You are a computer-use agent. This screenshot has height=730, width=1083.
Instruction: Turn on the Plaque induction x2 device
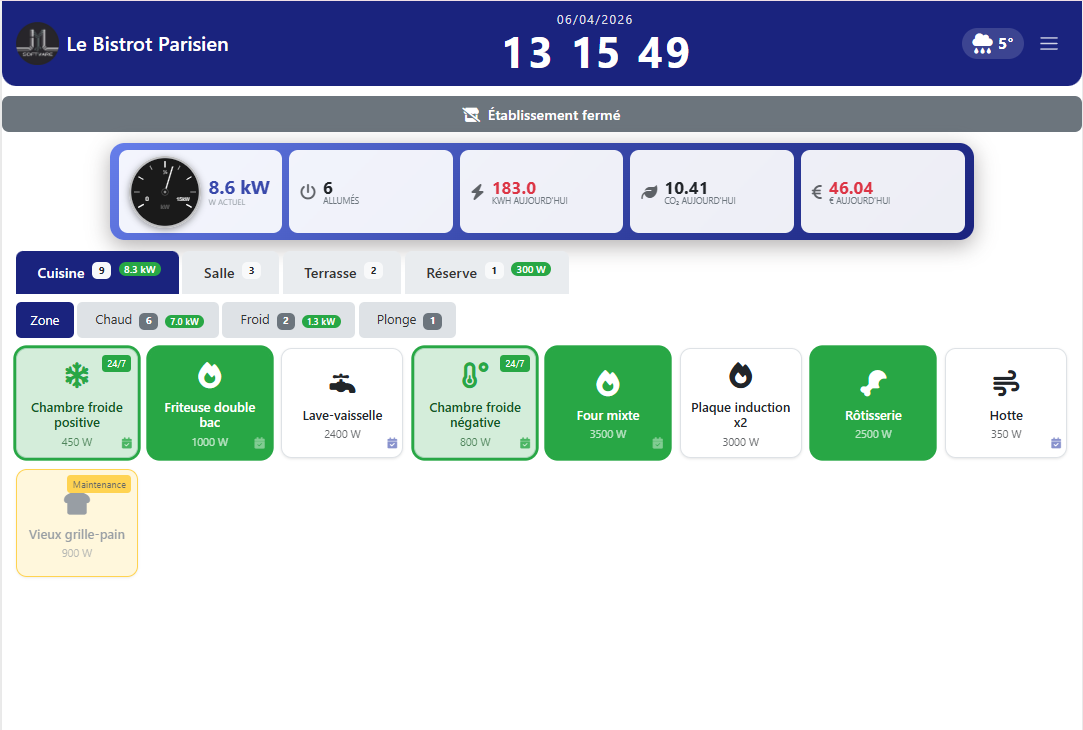pyautogui.click(x=740, y=402)
